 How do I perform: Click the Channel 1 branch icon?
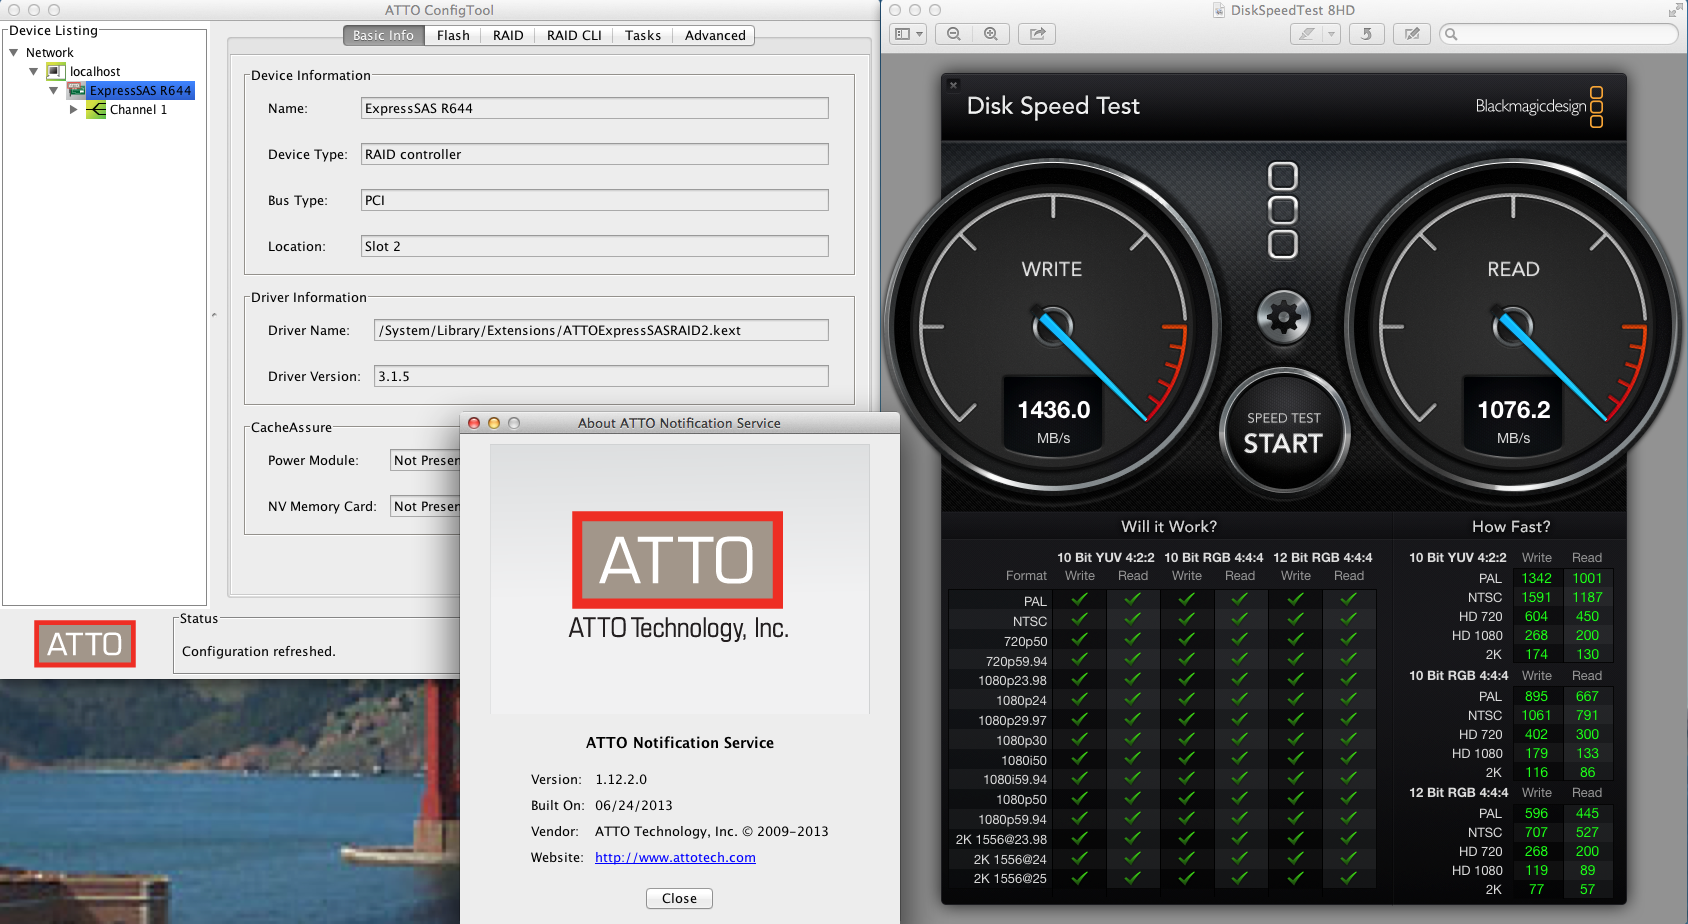(96, 110)
